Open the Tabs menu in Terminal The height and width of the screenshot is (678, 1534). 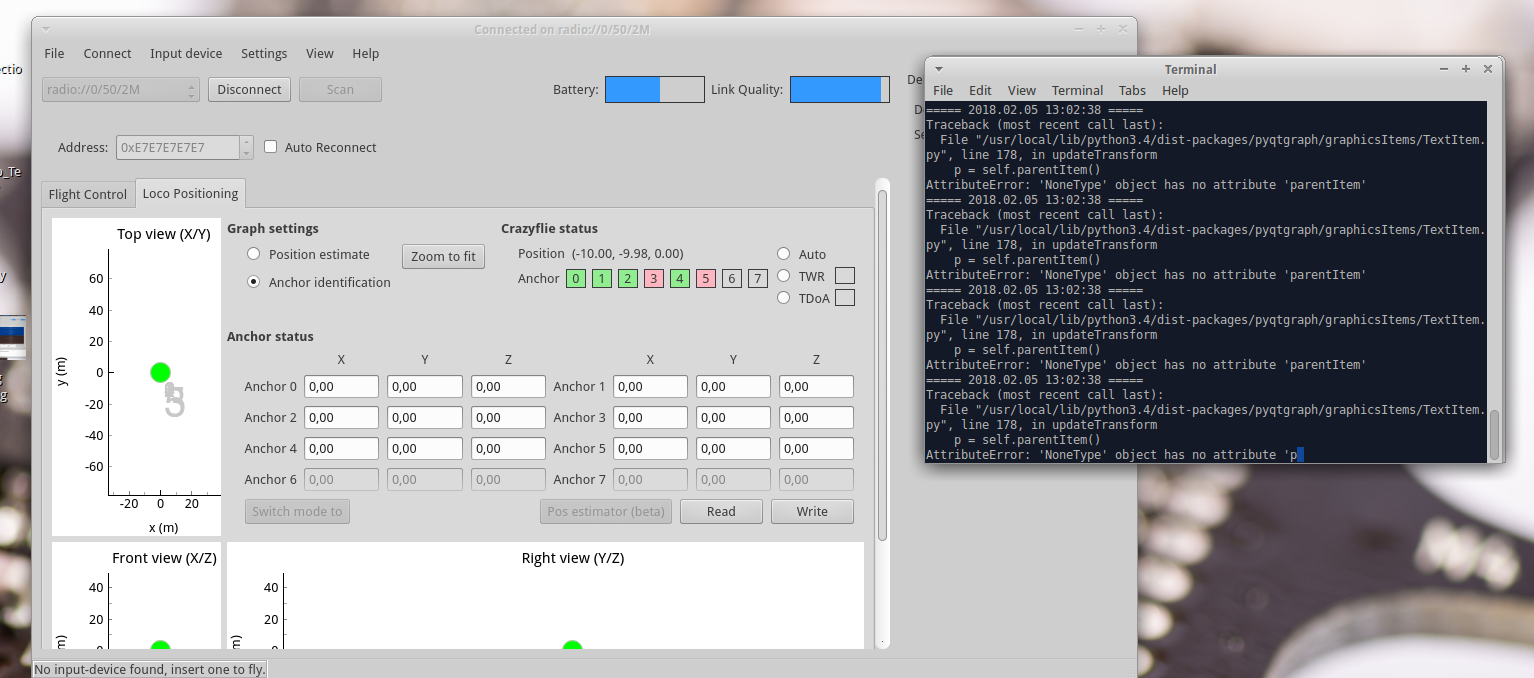pos(1132,90)
